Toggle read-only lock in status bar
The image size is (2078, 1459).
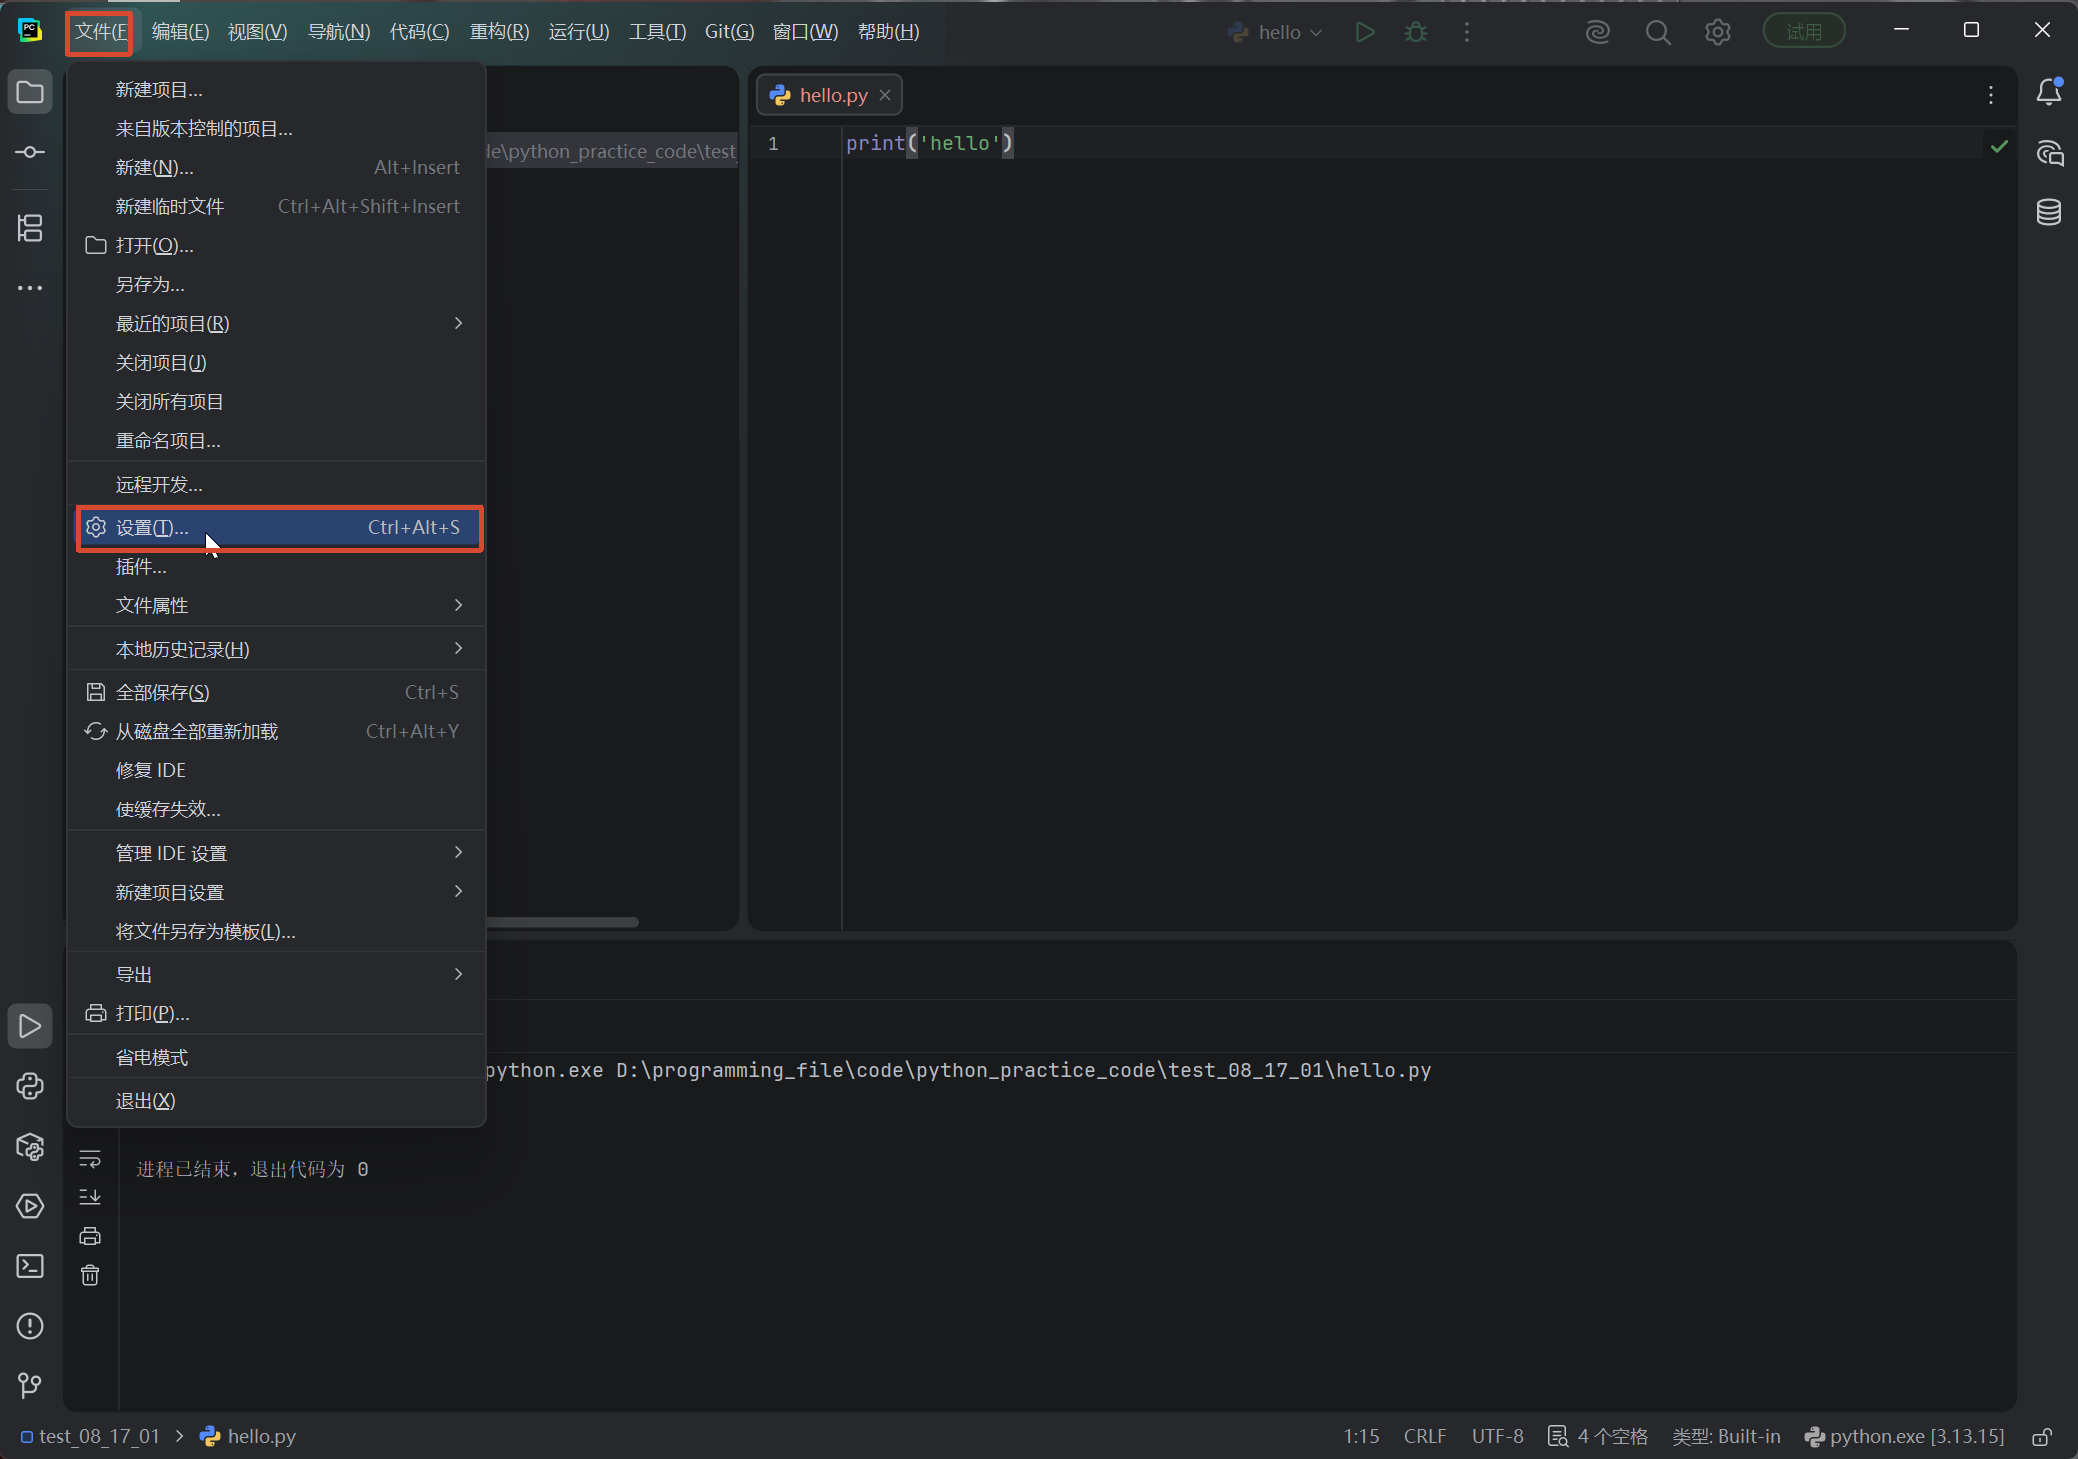point(2042,1437)
